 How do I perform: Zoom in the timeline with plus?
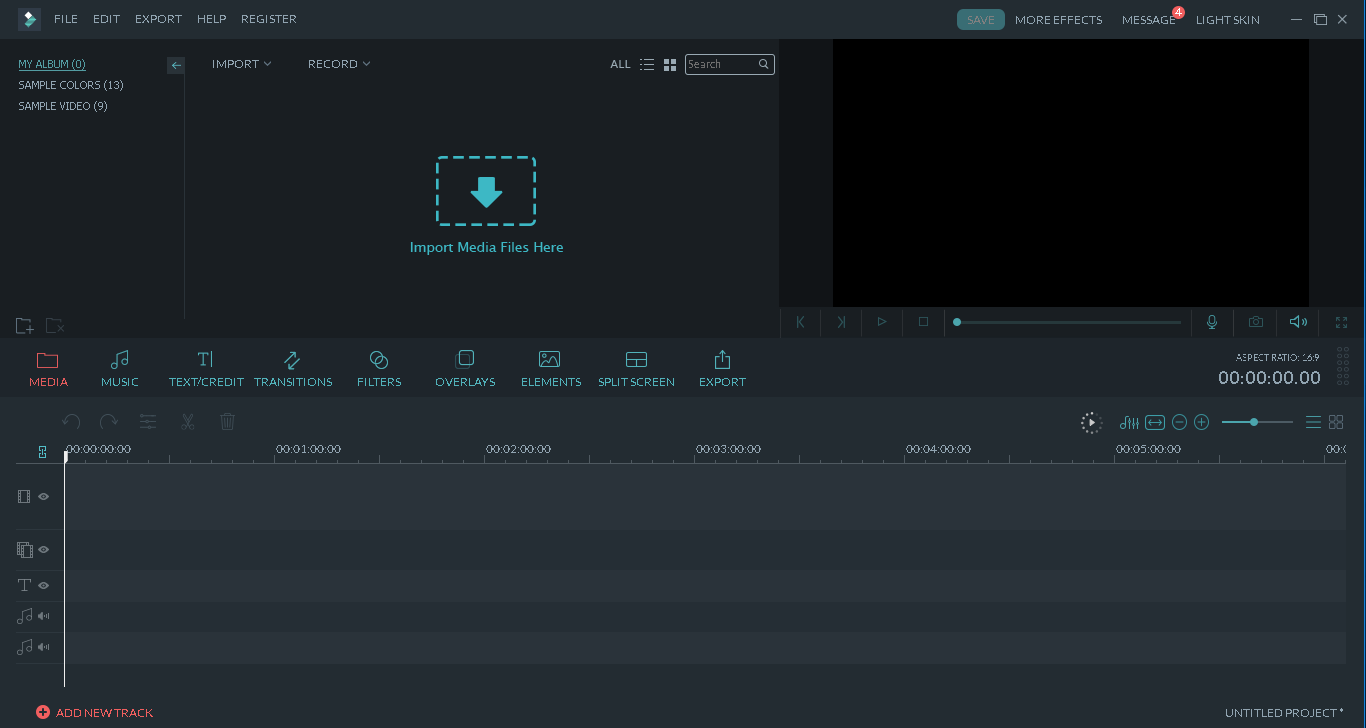click(x=1202, y=423)
